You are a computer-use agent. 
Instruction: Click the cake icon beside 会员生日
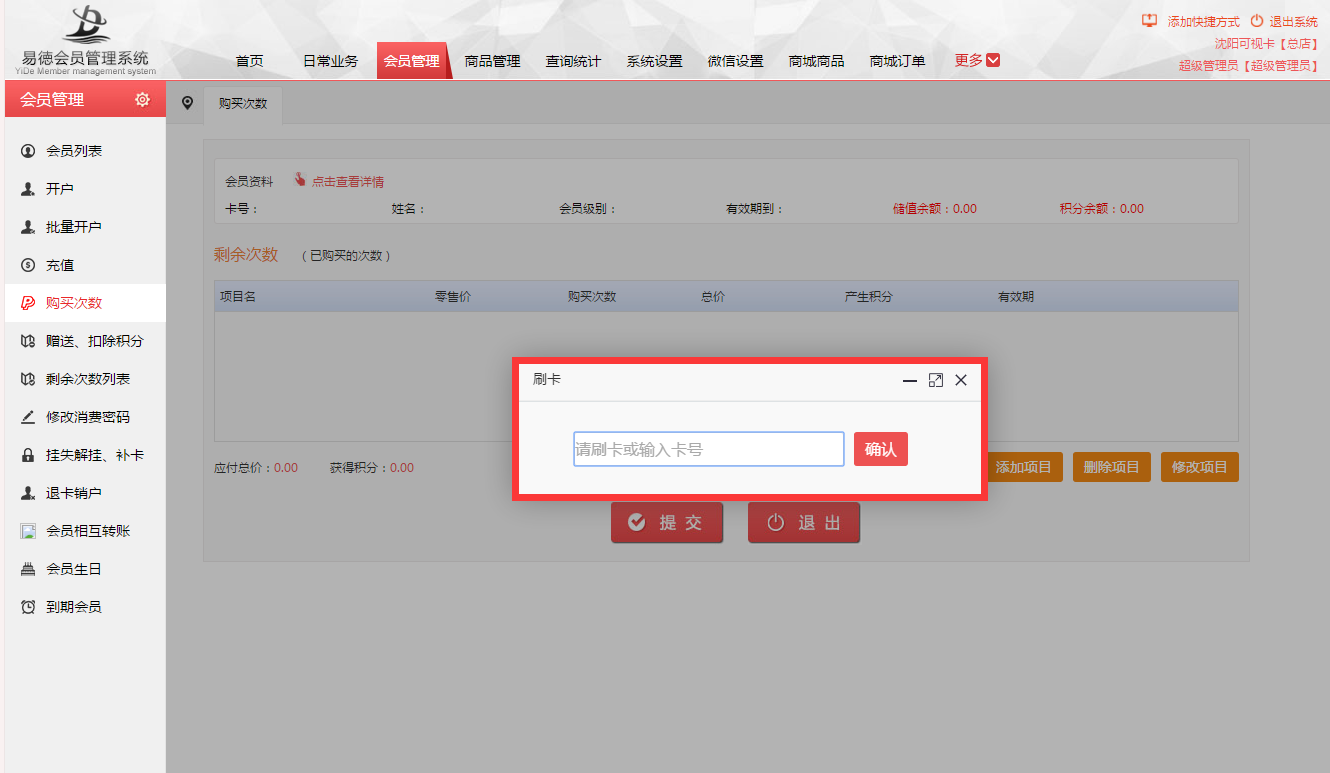(28, 569)
